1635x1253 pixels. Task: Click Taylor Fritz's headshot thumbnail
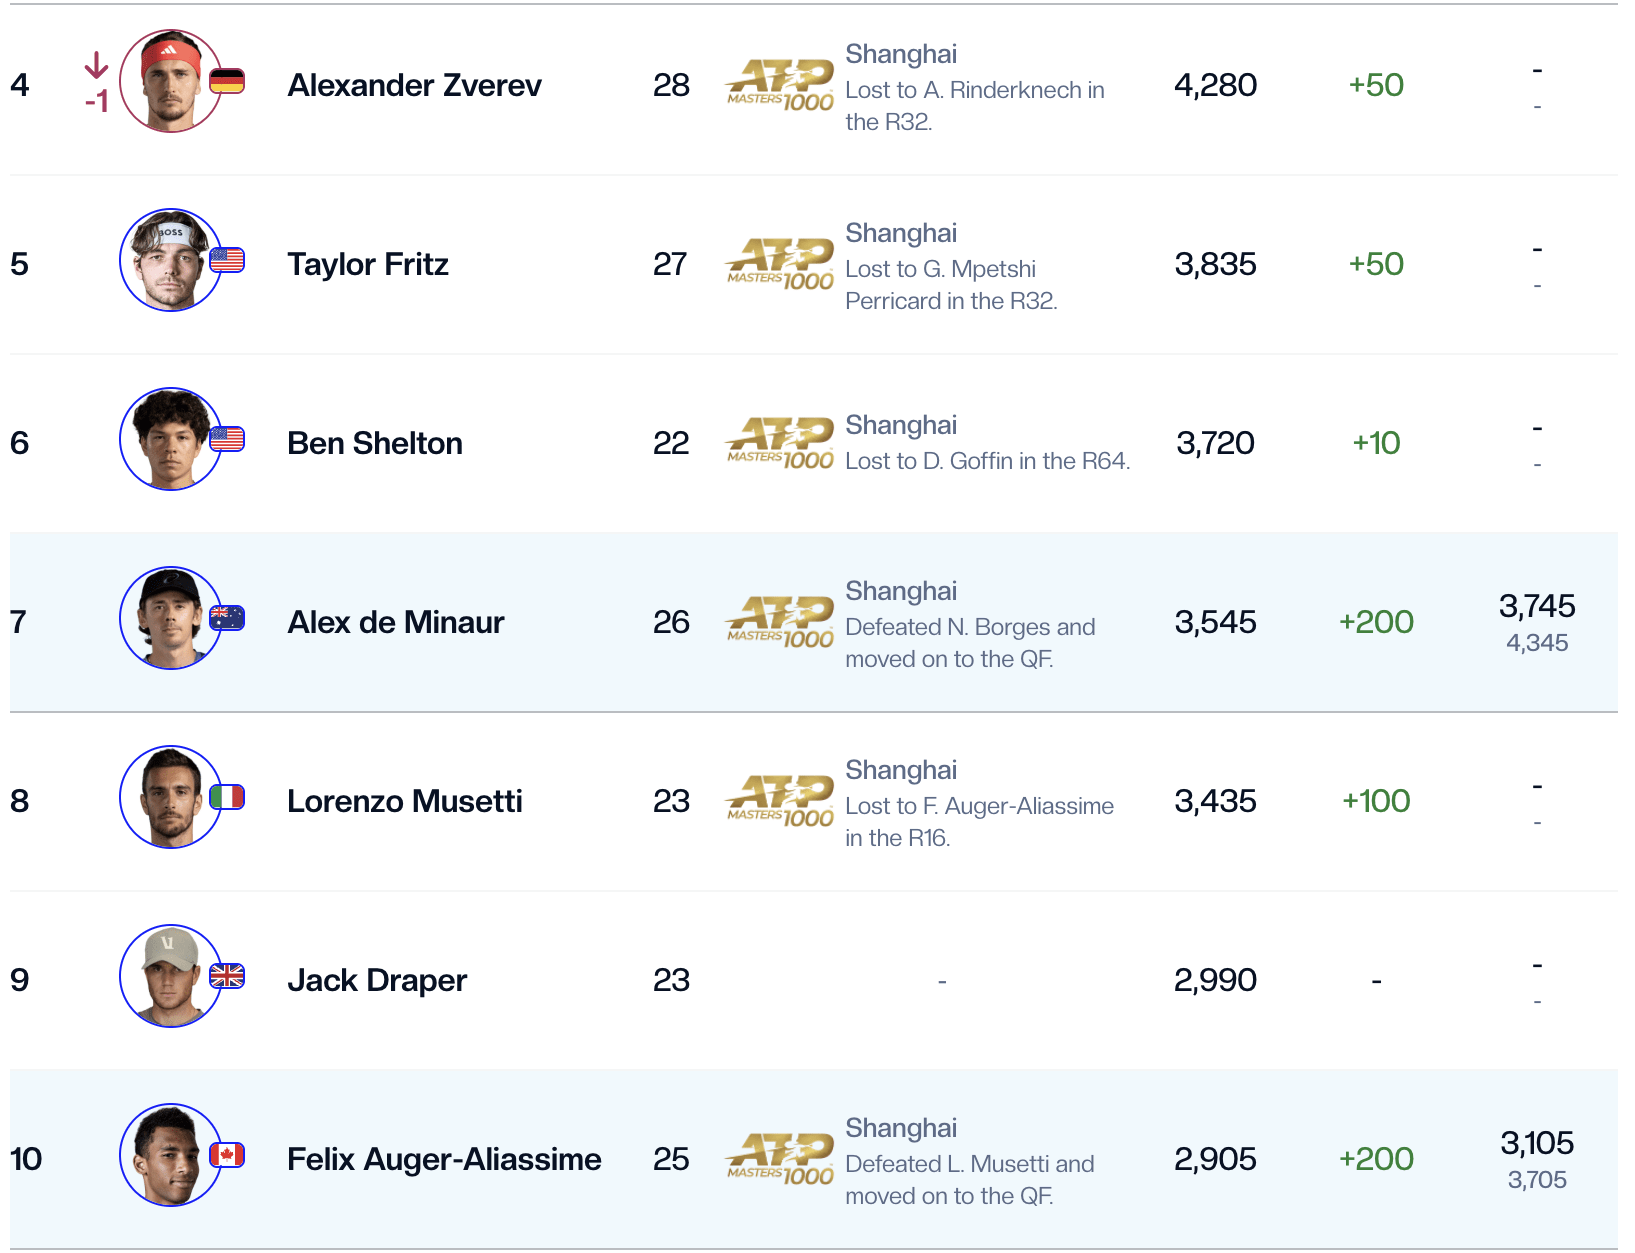(x=170, y=260)
